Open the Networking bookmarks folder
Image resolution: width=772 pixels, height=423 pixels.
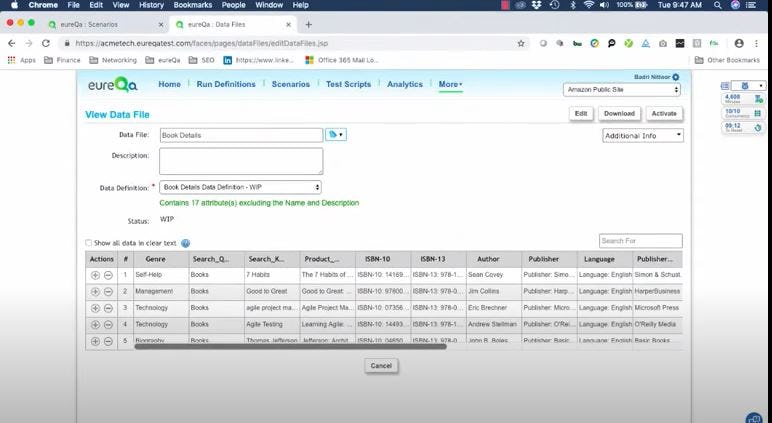click(x=113, y=60)
